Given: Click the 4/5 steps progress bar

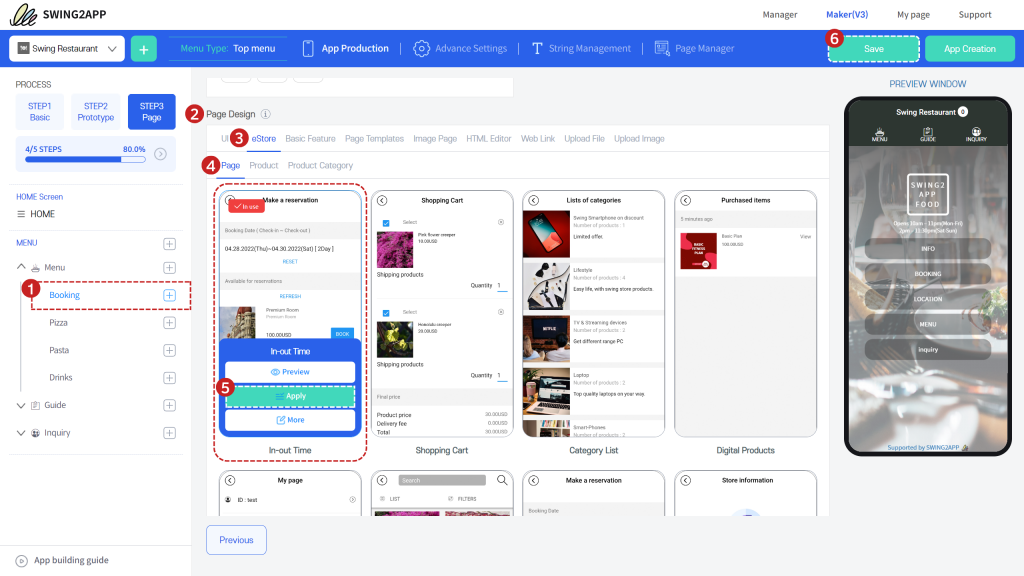Looking at the screenshot, I should tap(85, 159).
